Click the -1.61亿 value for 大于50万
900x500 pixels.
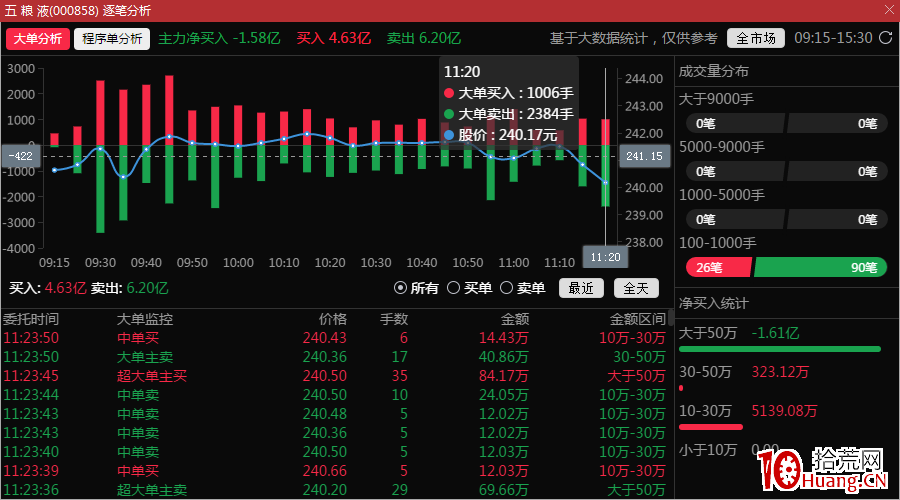(x=775, y=333)
